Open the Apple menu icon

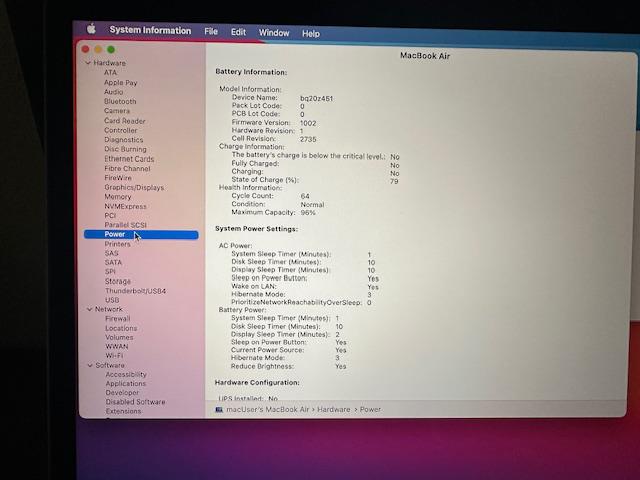91,29
